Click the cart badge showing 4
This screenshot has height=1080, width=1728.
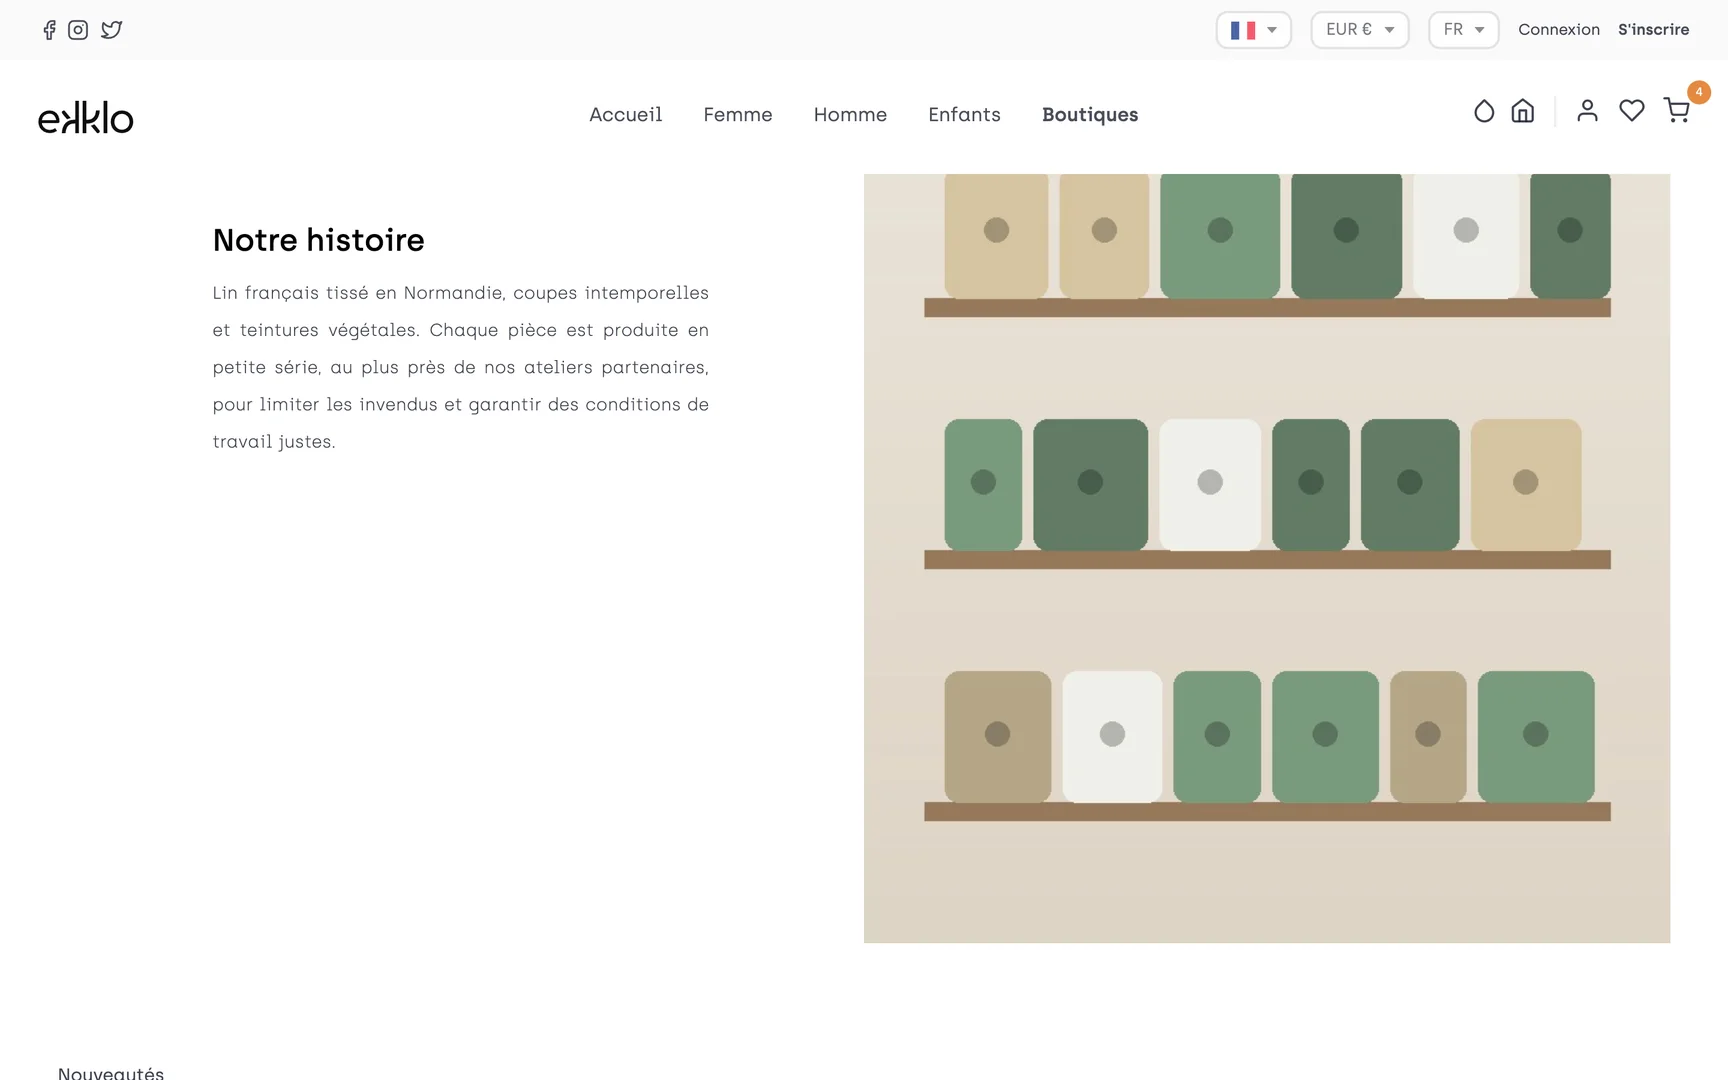1699,92
